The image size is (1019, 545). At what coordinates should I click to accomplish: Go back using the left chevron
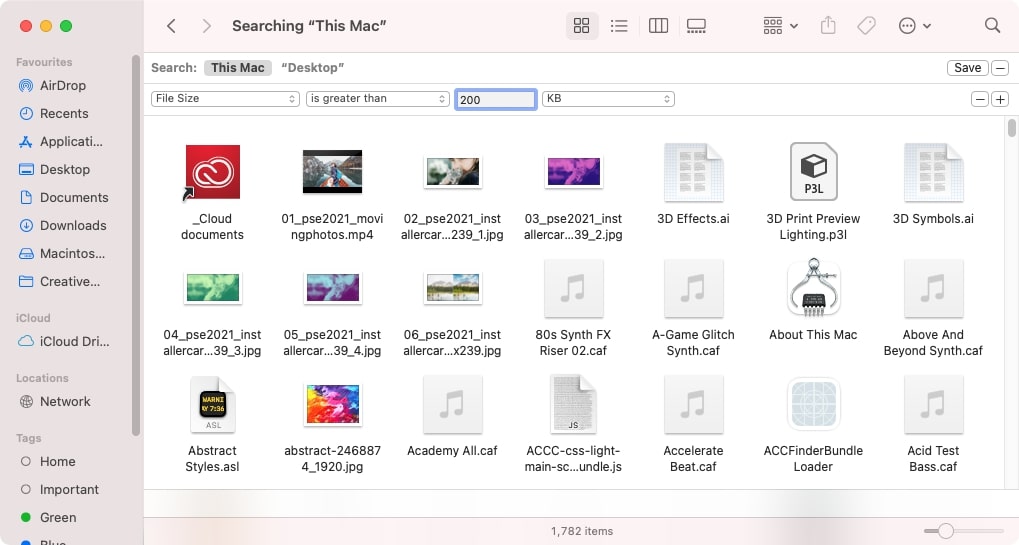(x=171, y=26)
